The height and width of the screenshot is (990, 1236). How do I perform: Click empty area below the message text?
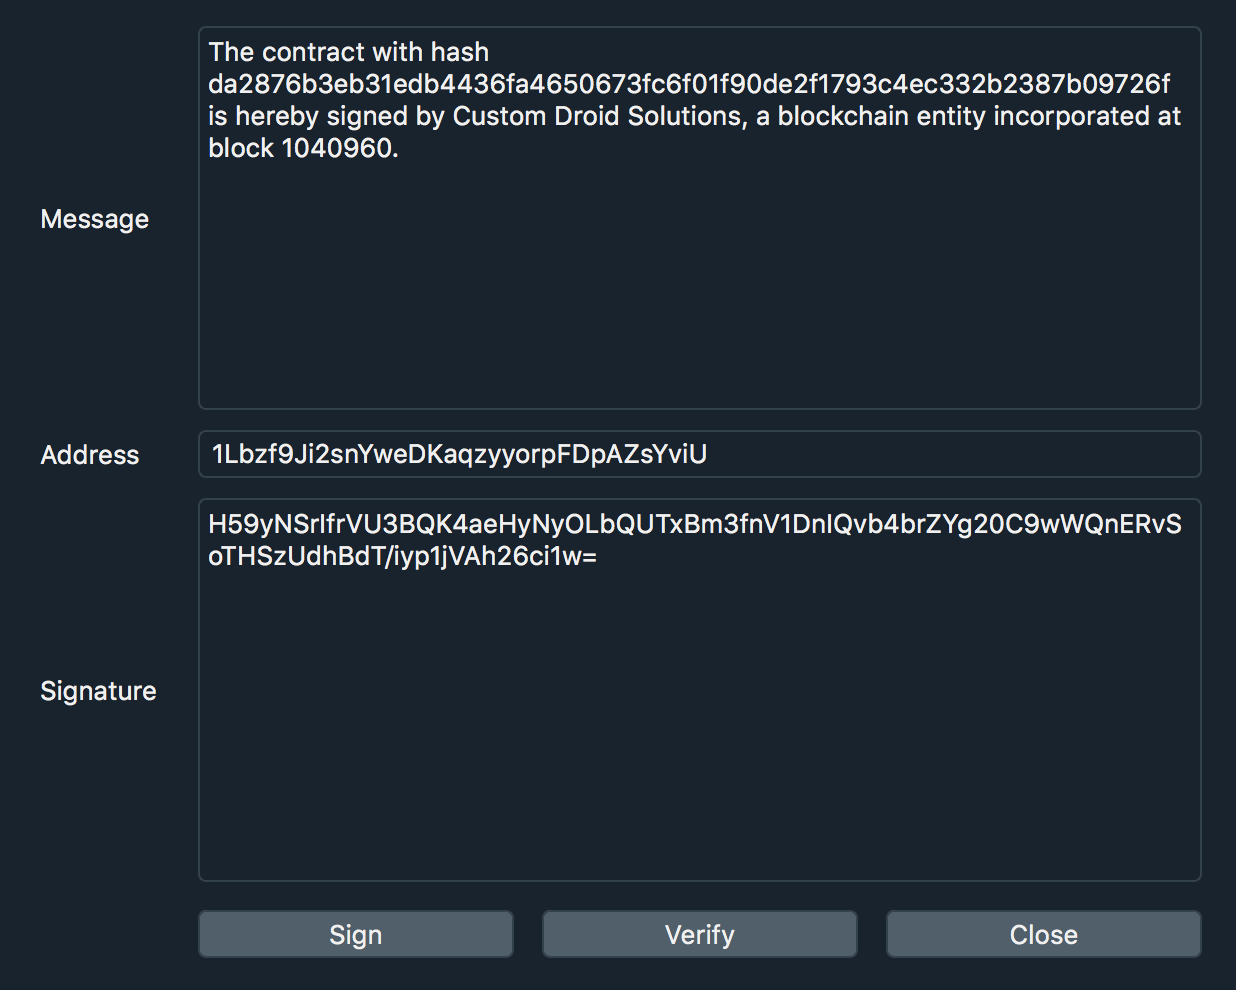coord(699,285)
